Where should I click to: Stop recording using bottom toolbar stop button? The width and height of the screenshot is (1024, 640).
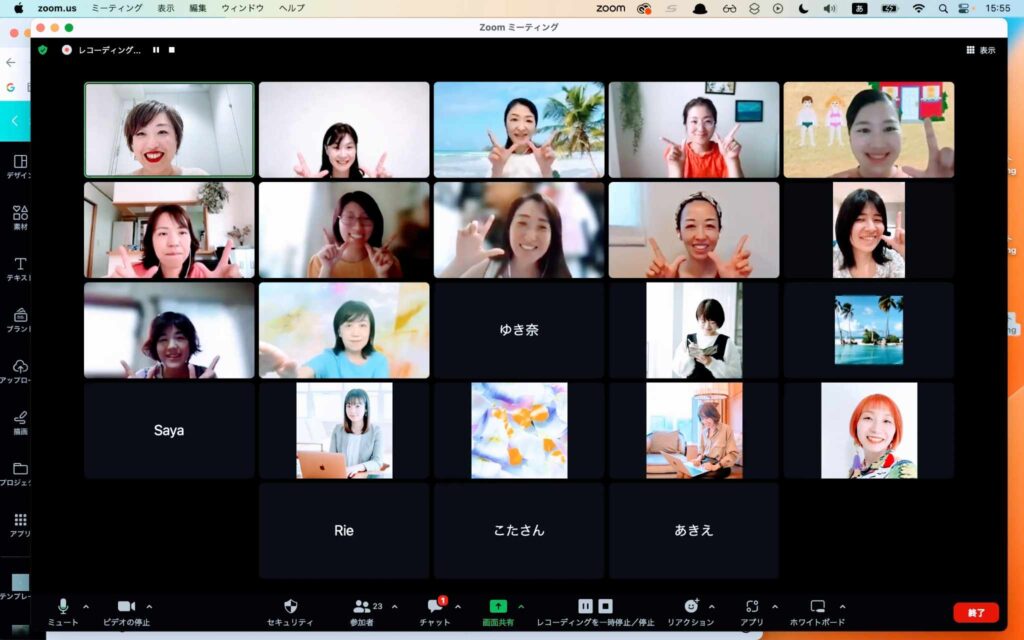click(x=606, y=606)
